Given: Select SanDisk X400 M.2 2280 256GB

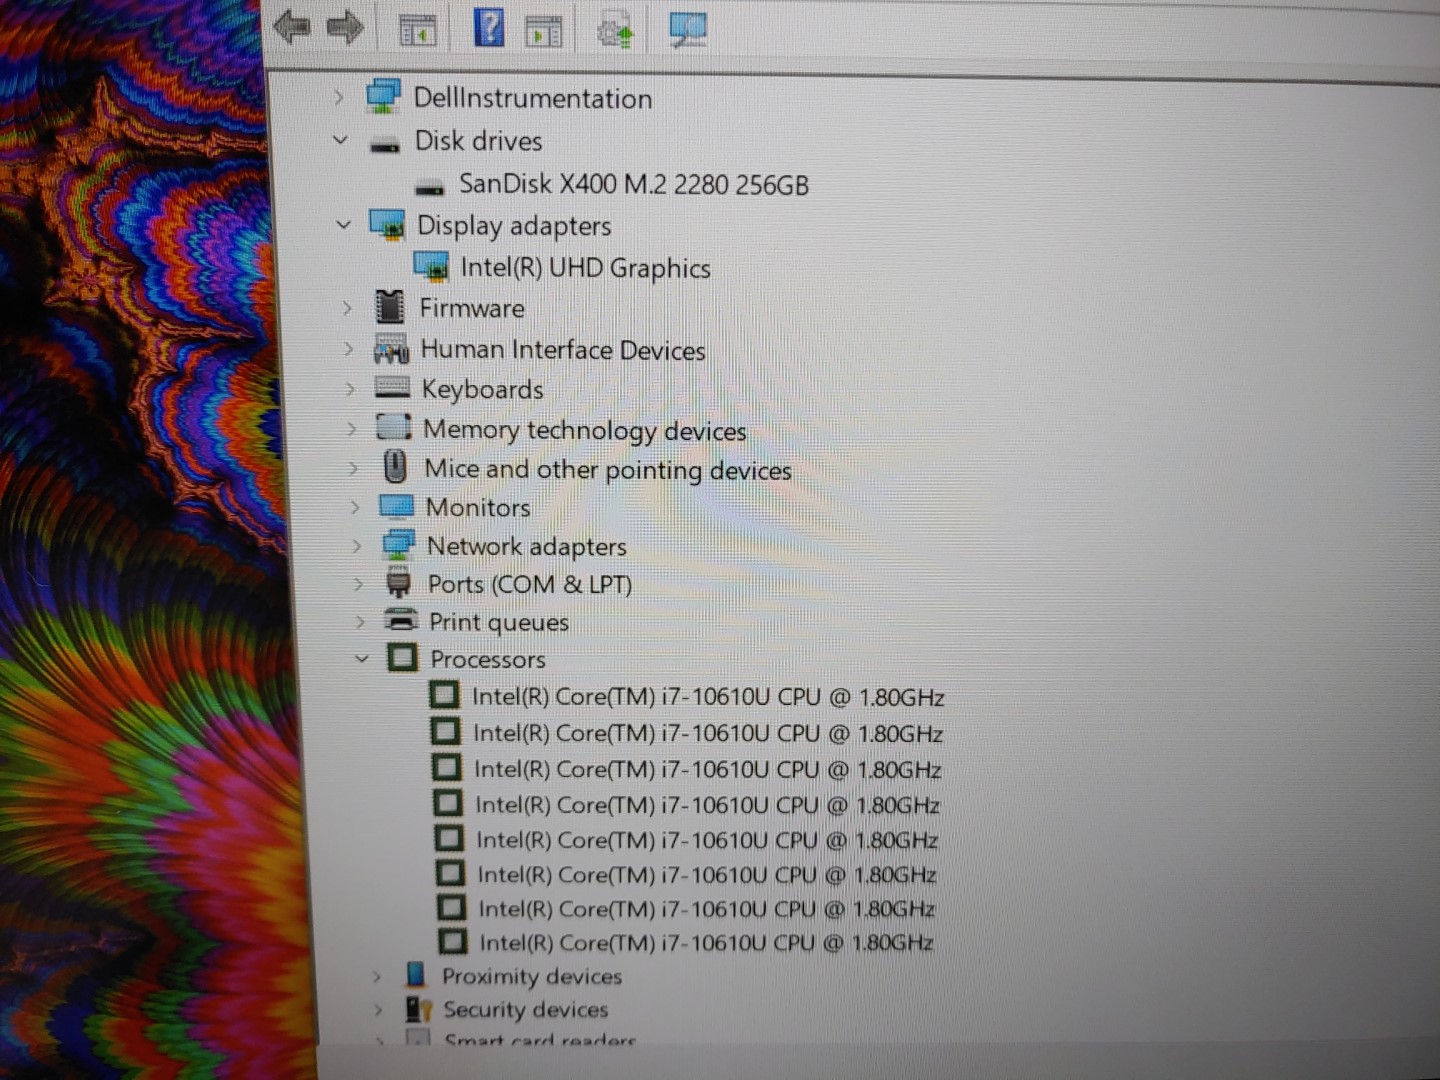Looking at the screenshot, I should click(634, 184).
